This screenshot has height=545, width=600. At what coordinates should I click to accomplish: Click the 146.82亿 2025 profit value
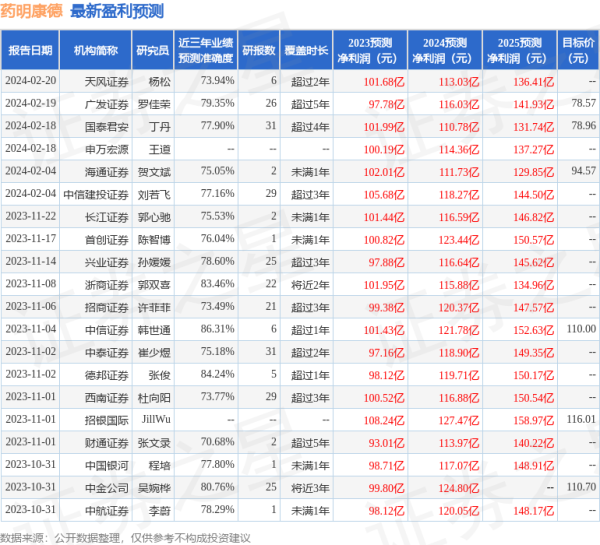(x=533, y=217)
